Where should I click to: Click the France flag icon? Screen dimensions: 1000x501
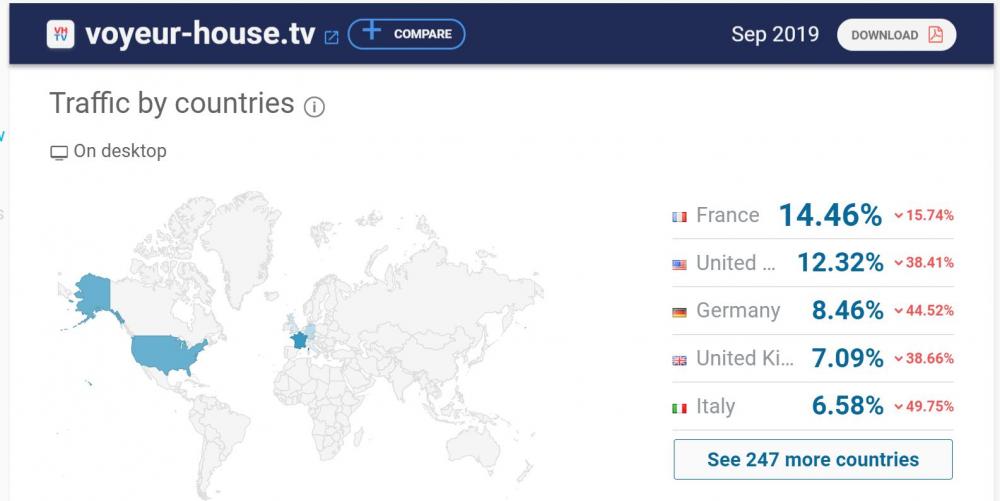[680, 216]
